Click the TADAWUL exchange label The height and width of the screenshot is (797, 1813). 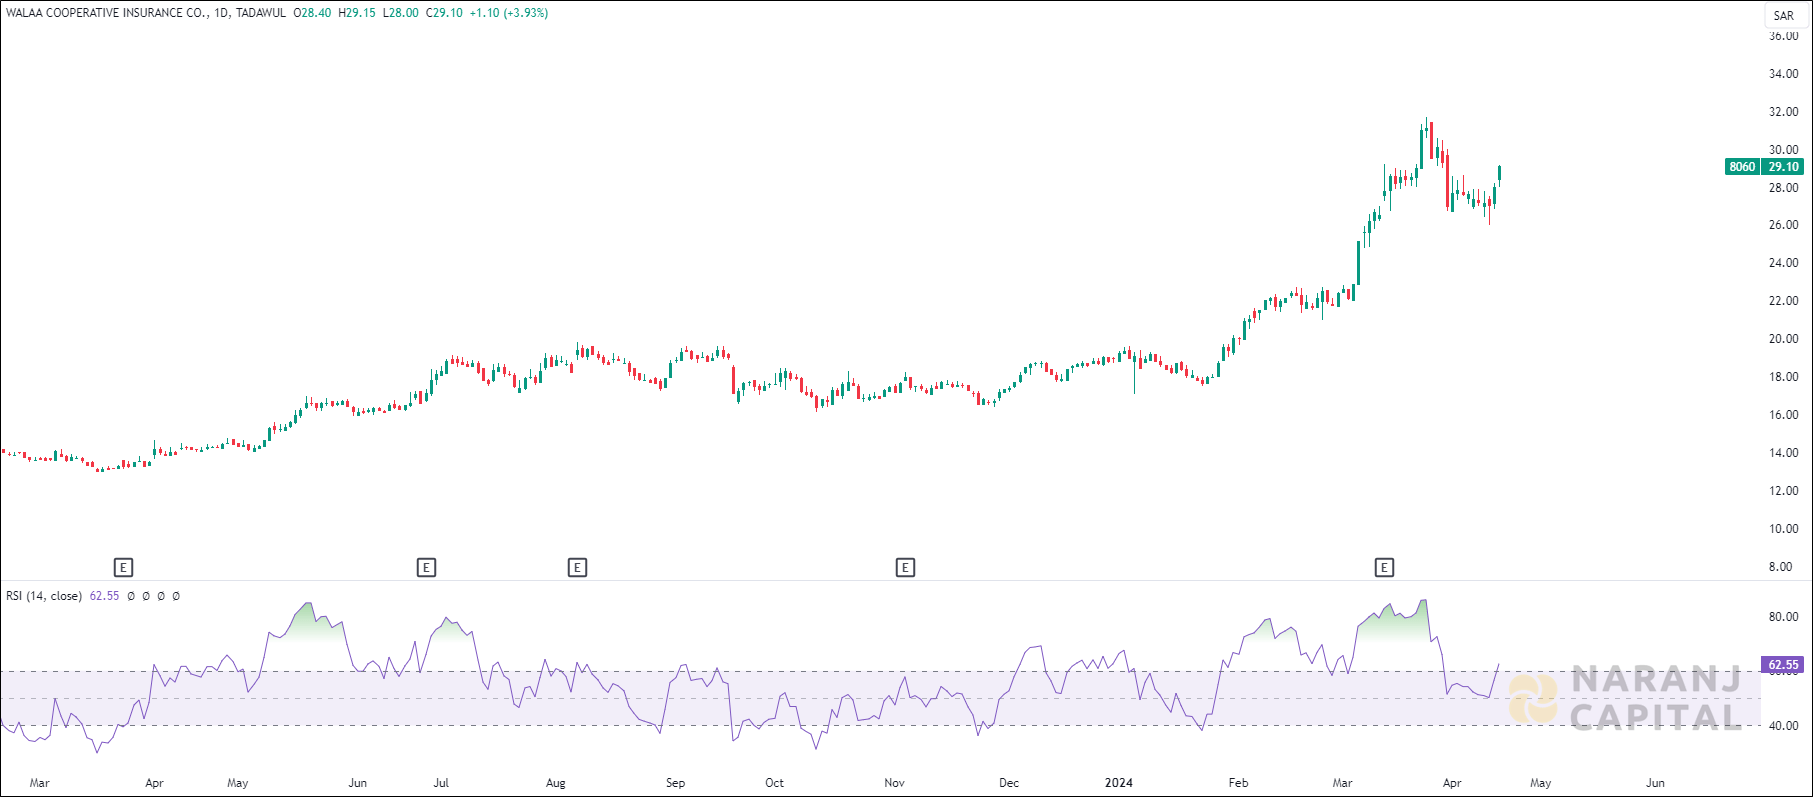(260, 13)
